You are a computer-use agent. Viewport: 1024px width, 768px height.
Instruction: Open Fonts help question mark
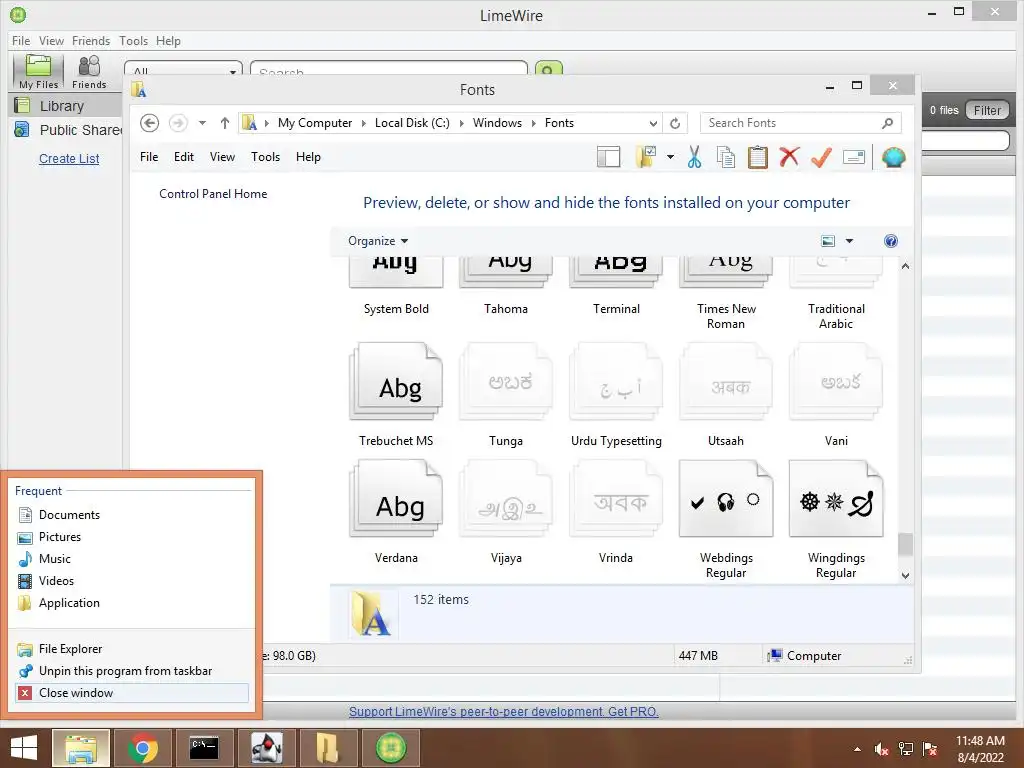[891, 241]
